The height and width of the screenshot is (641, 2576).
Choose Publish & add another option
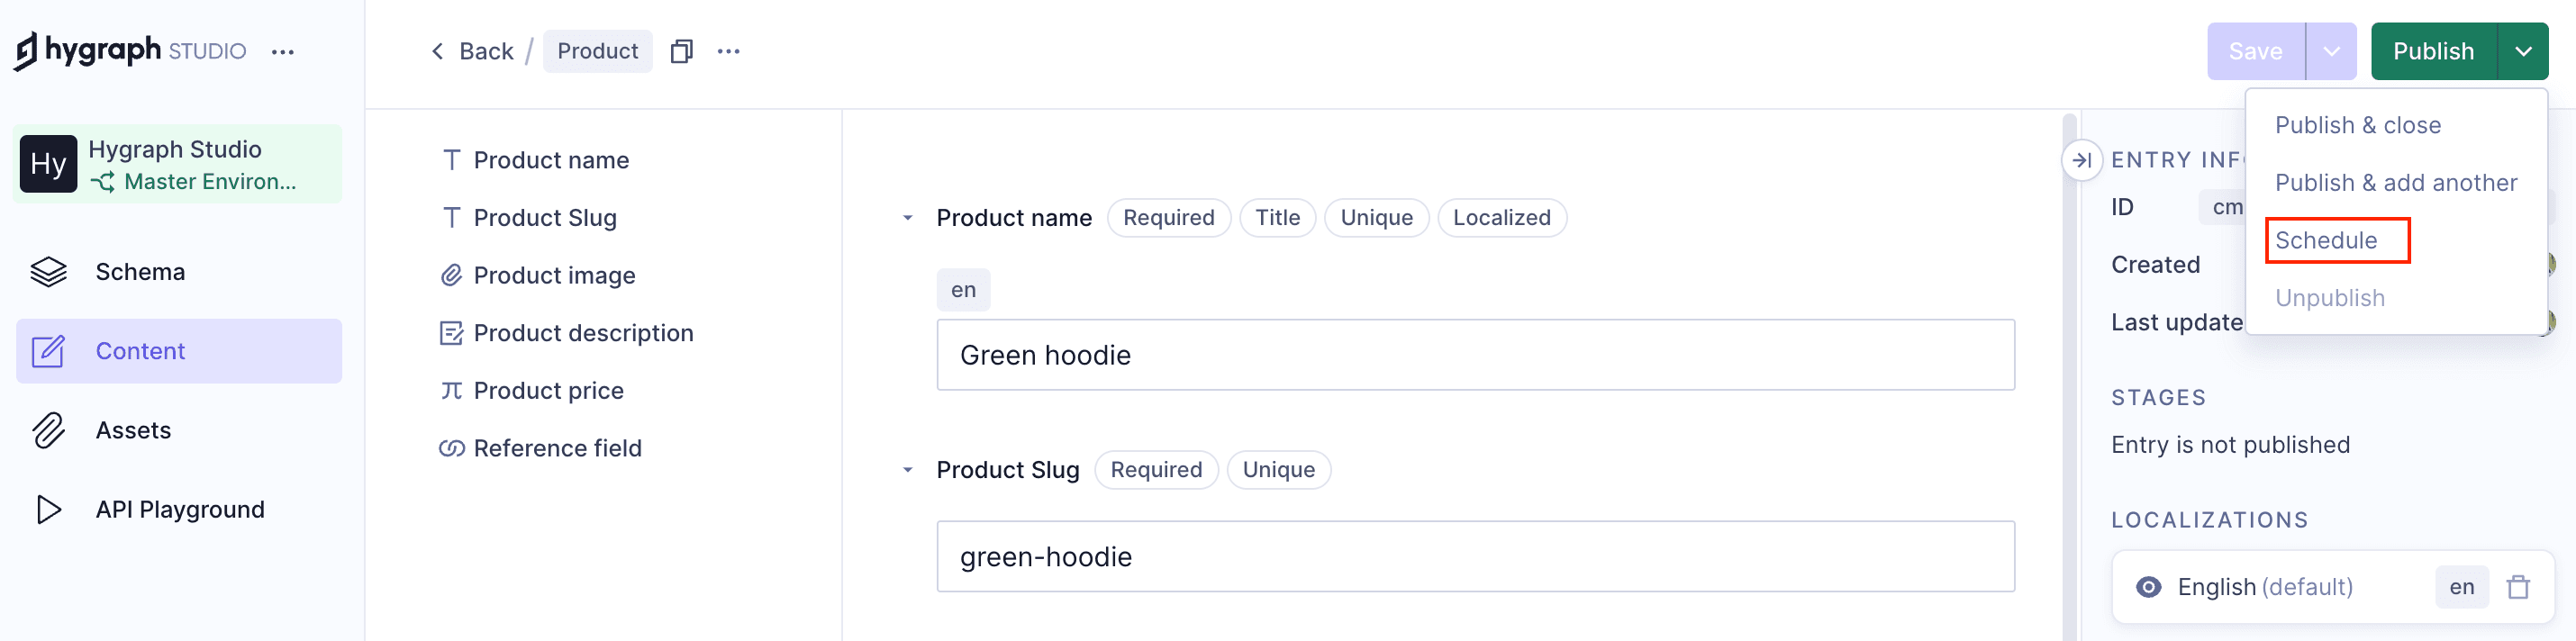2395,183
